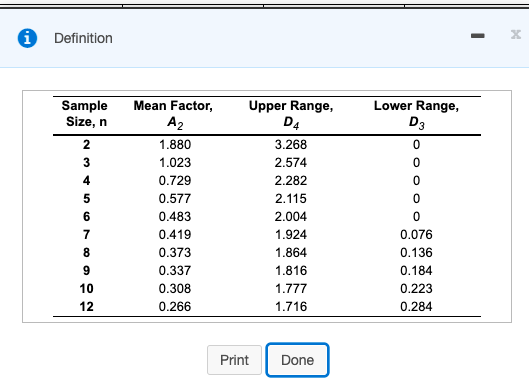Viewport: 529px width, 381px height.
Task: Click the blue info icon beside Definition
Action: click(27, 38)
